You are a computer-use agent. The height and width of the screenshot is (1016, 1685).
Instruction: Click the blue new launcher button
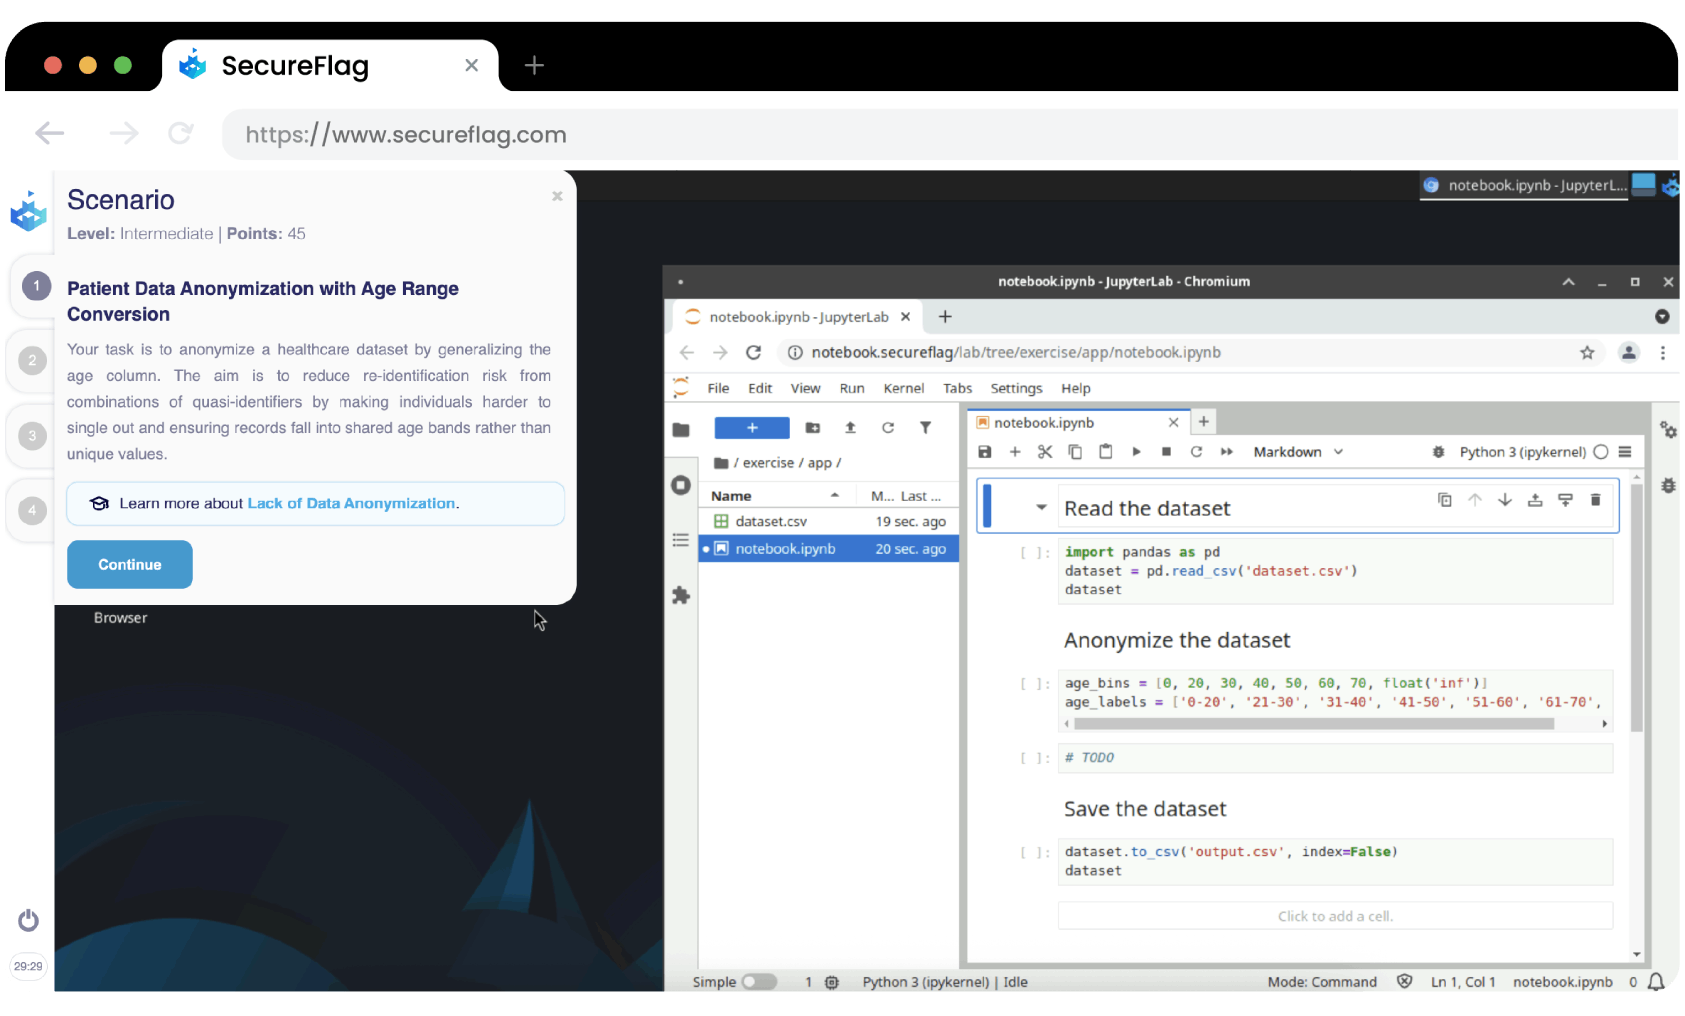[752, 428]
